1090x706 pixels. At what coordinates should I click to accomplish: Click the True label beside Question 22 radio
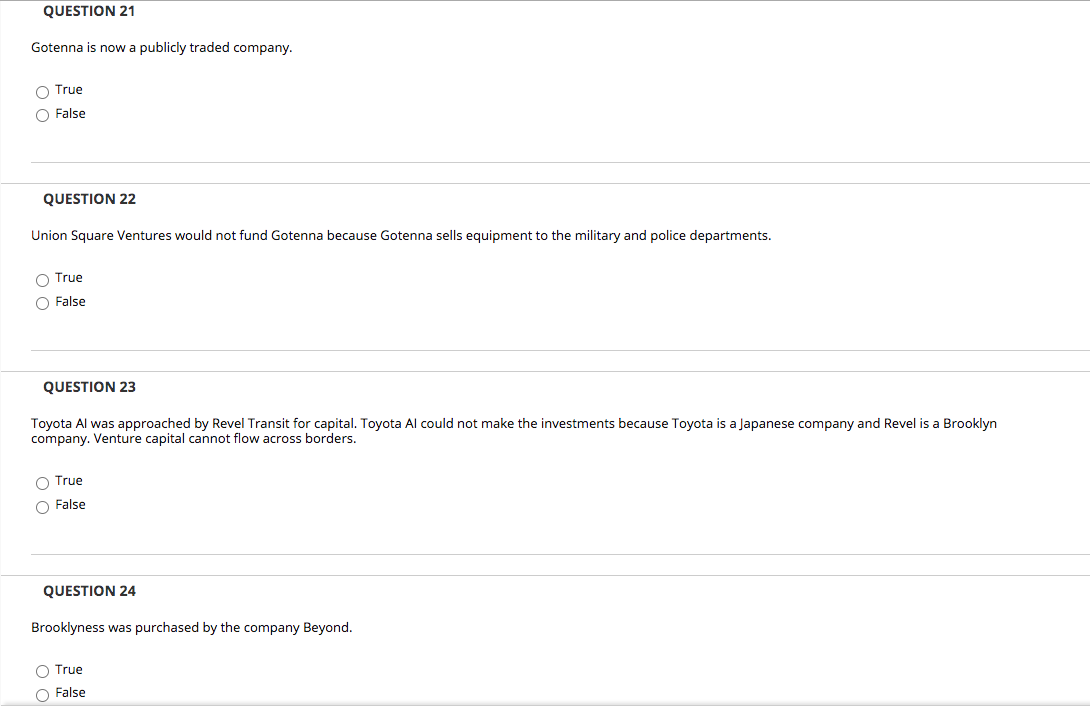(x=68, y=277)
